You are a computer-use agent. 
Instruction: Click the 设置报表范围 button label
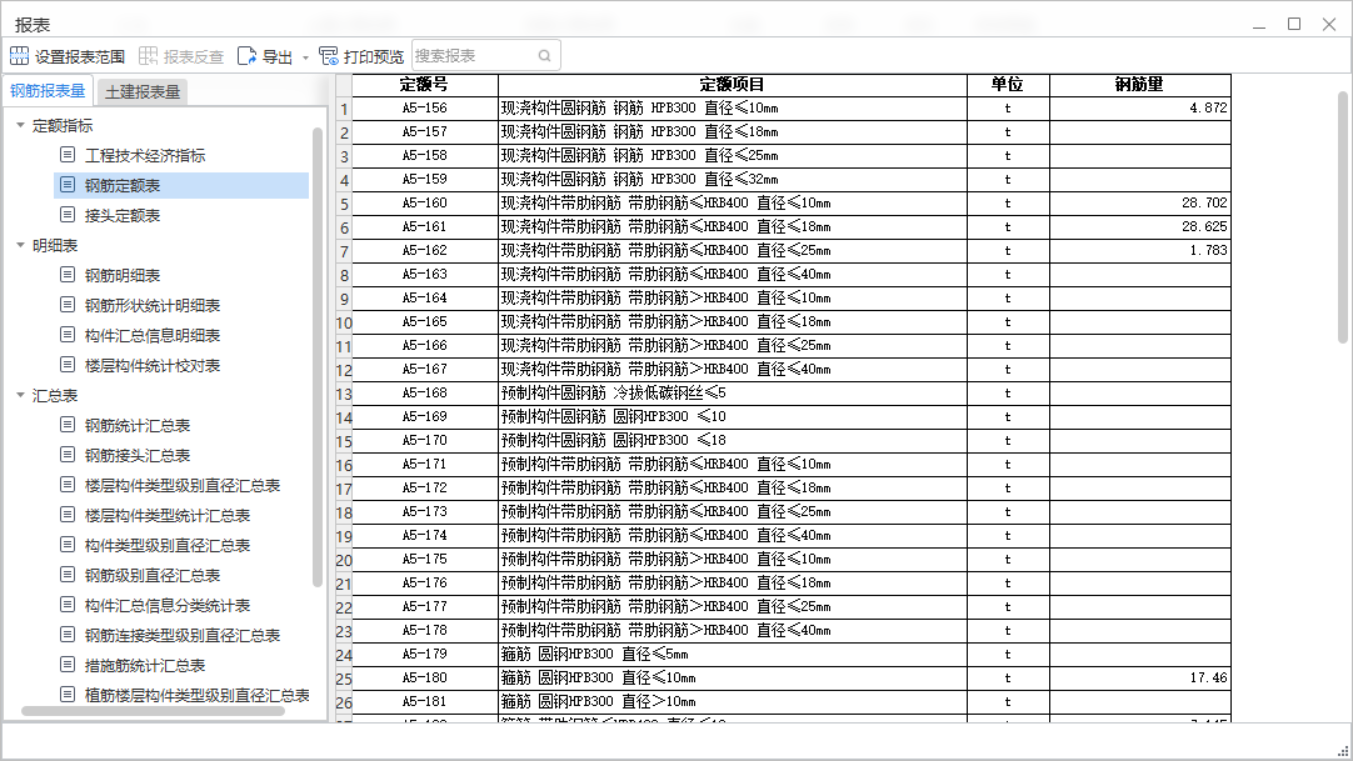pyautogui.click(x=80, y=57)
